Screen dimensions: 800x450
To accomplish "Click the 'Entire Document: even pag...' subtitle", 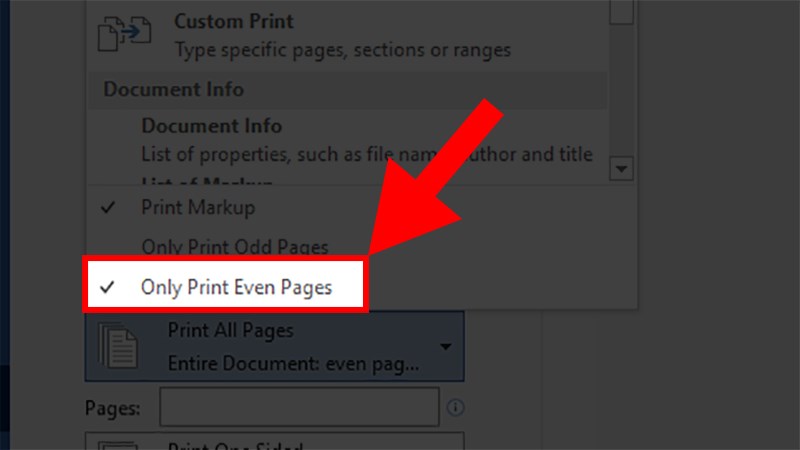I will pyautogui.click(x=293, y=362).
